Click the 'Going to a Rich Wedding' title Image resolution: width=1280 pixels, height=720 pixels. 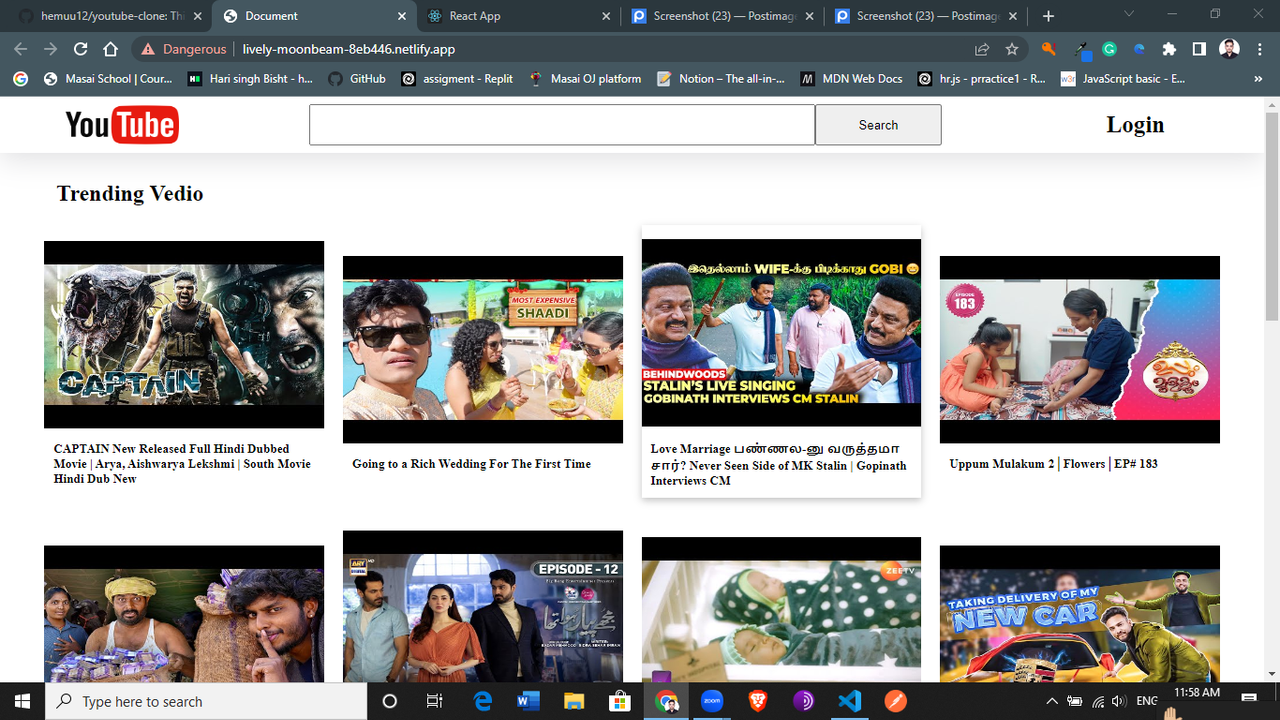tap(472, 464)
